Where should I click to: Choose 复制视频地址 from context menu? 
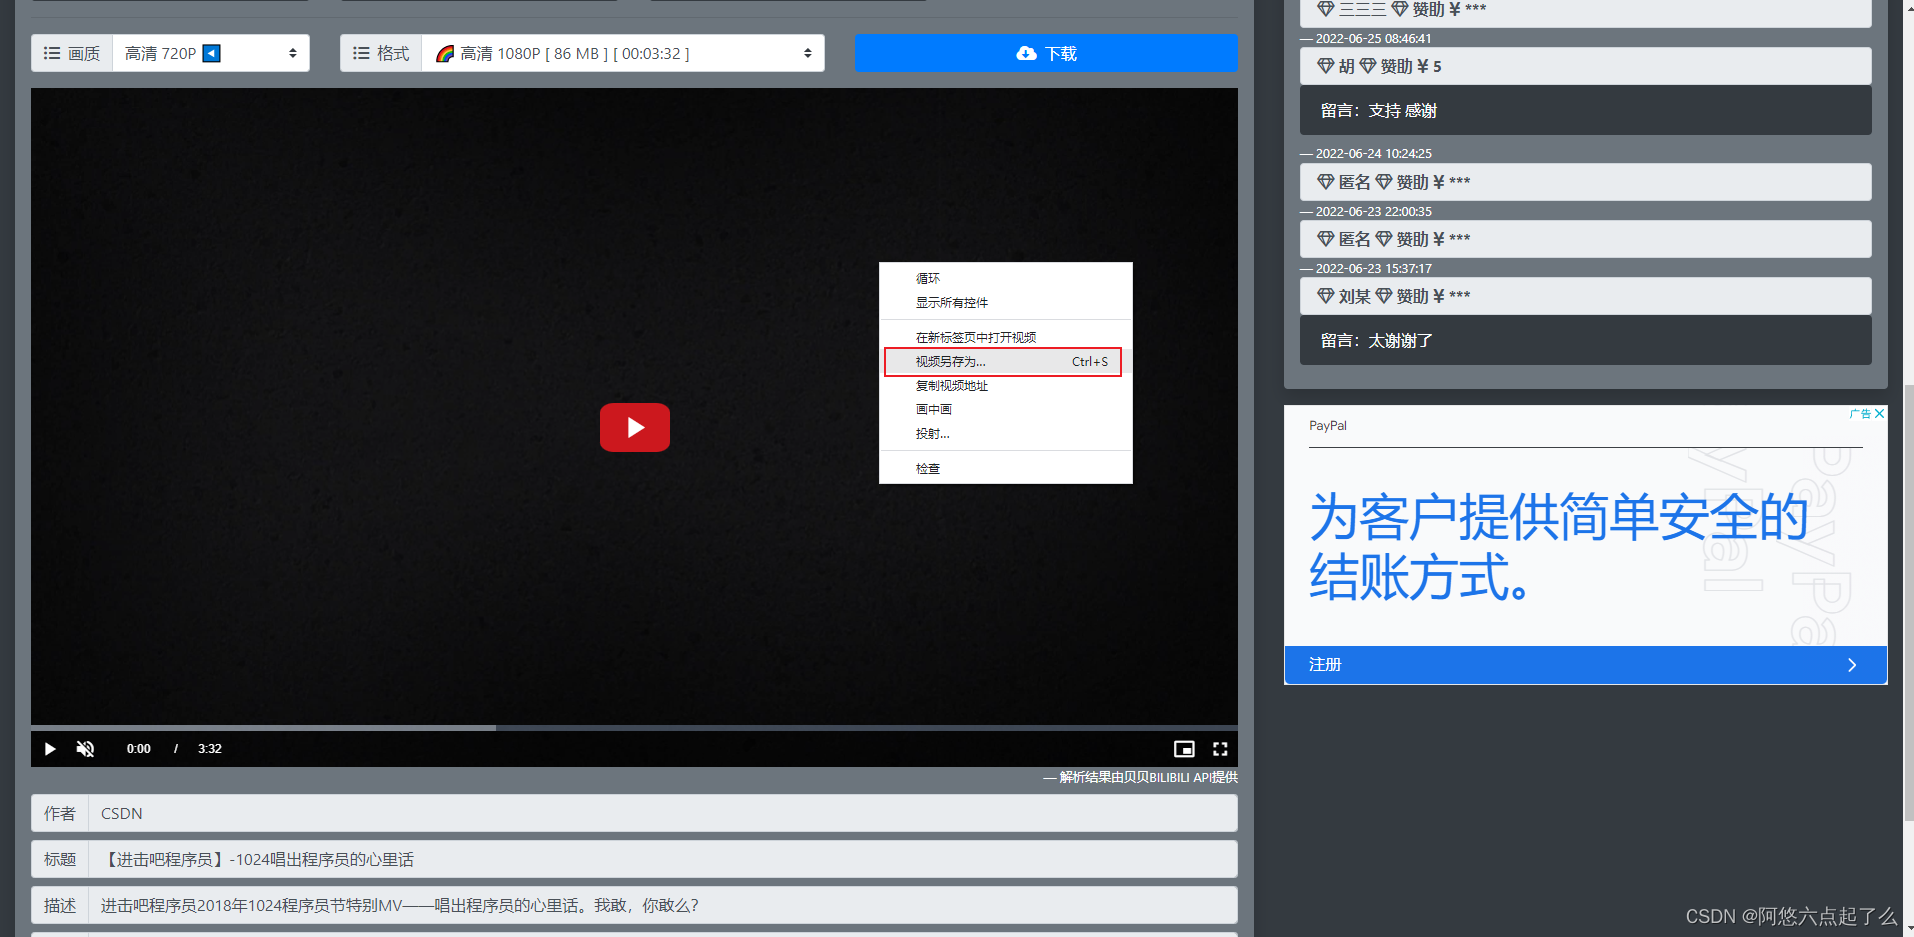coord(1005,385)
